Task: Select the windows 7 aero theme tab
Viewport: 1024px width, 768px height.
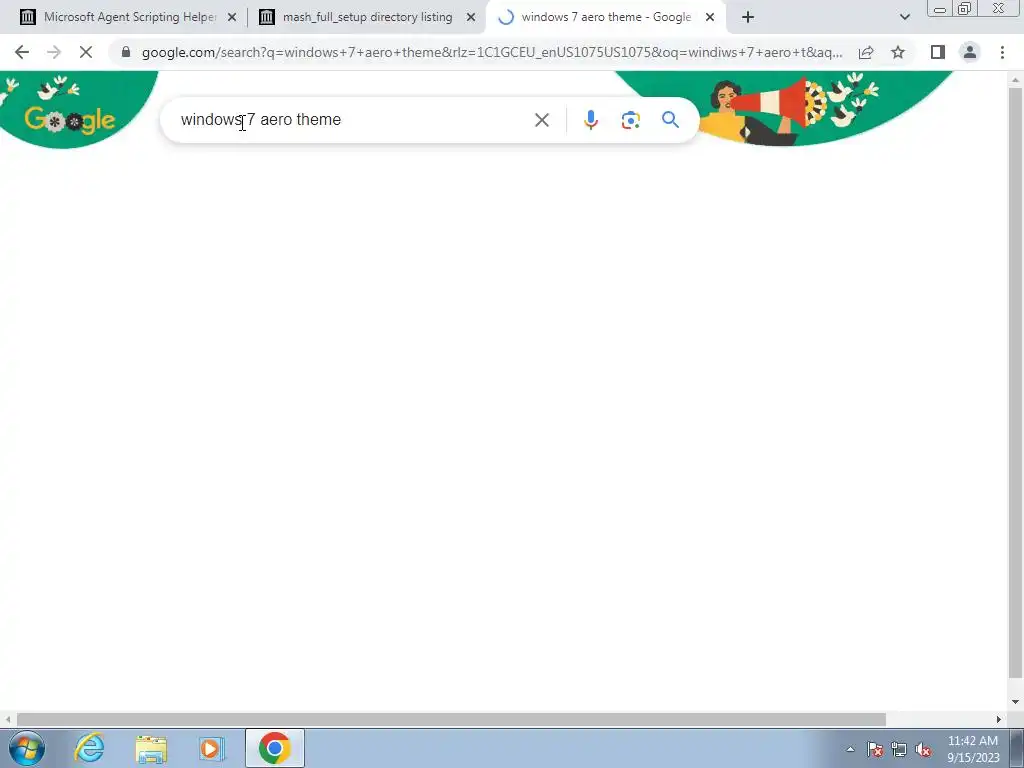Action: point(605,17)
